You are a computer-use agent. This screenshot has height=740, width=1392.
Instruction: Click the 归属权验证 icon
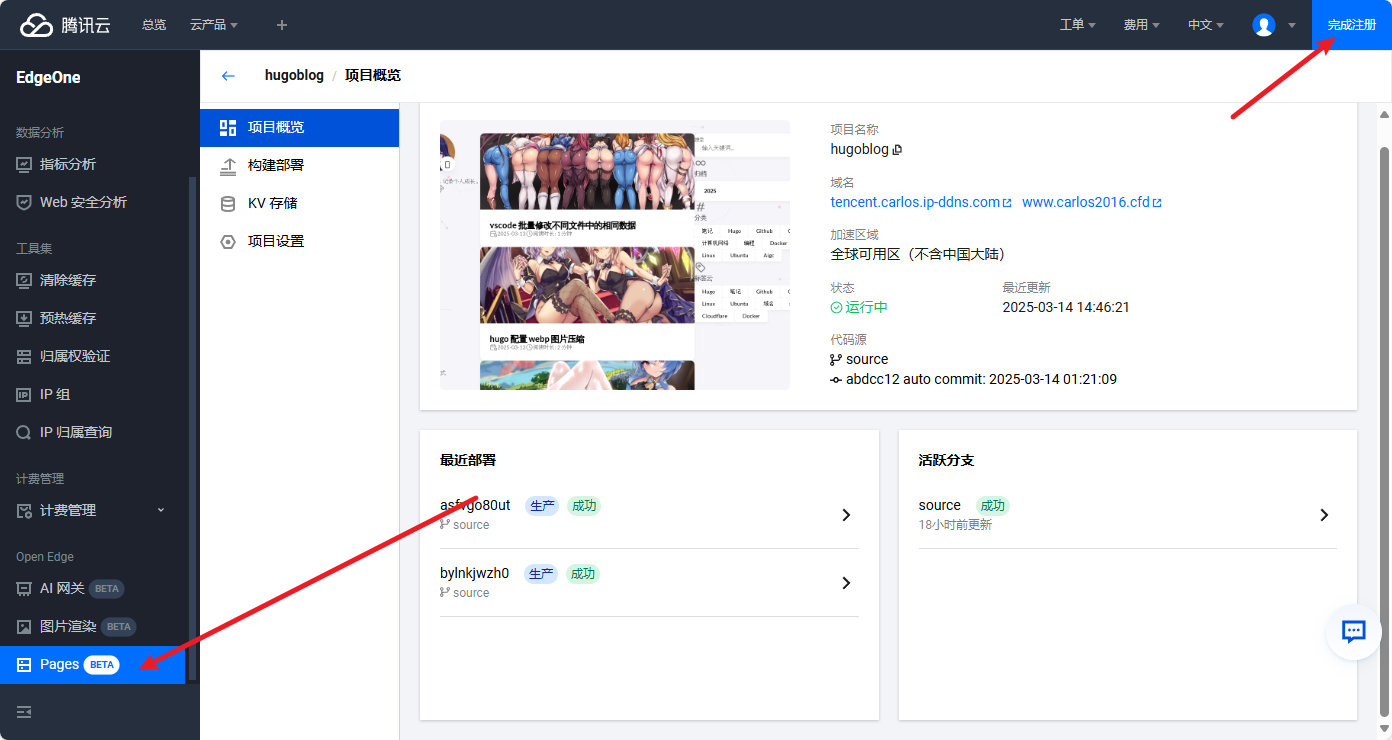24,356
